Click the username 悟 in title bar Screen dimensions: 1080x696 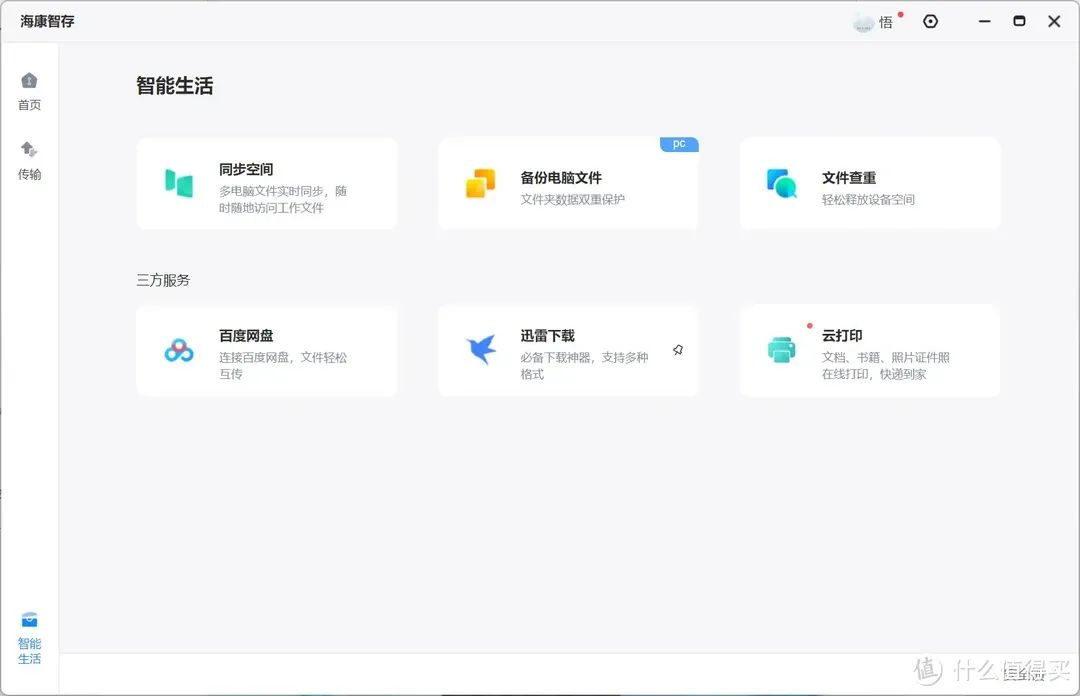click(886, 23)
